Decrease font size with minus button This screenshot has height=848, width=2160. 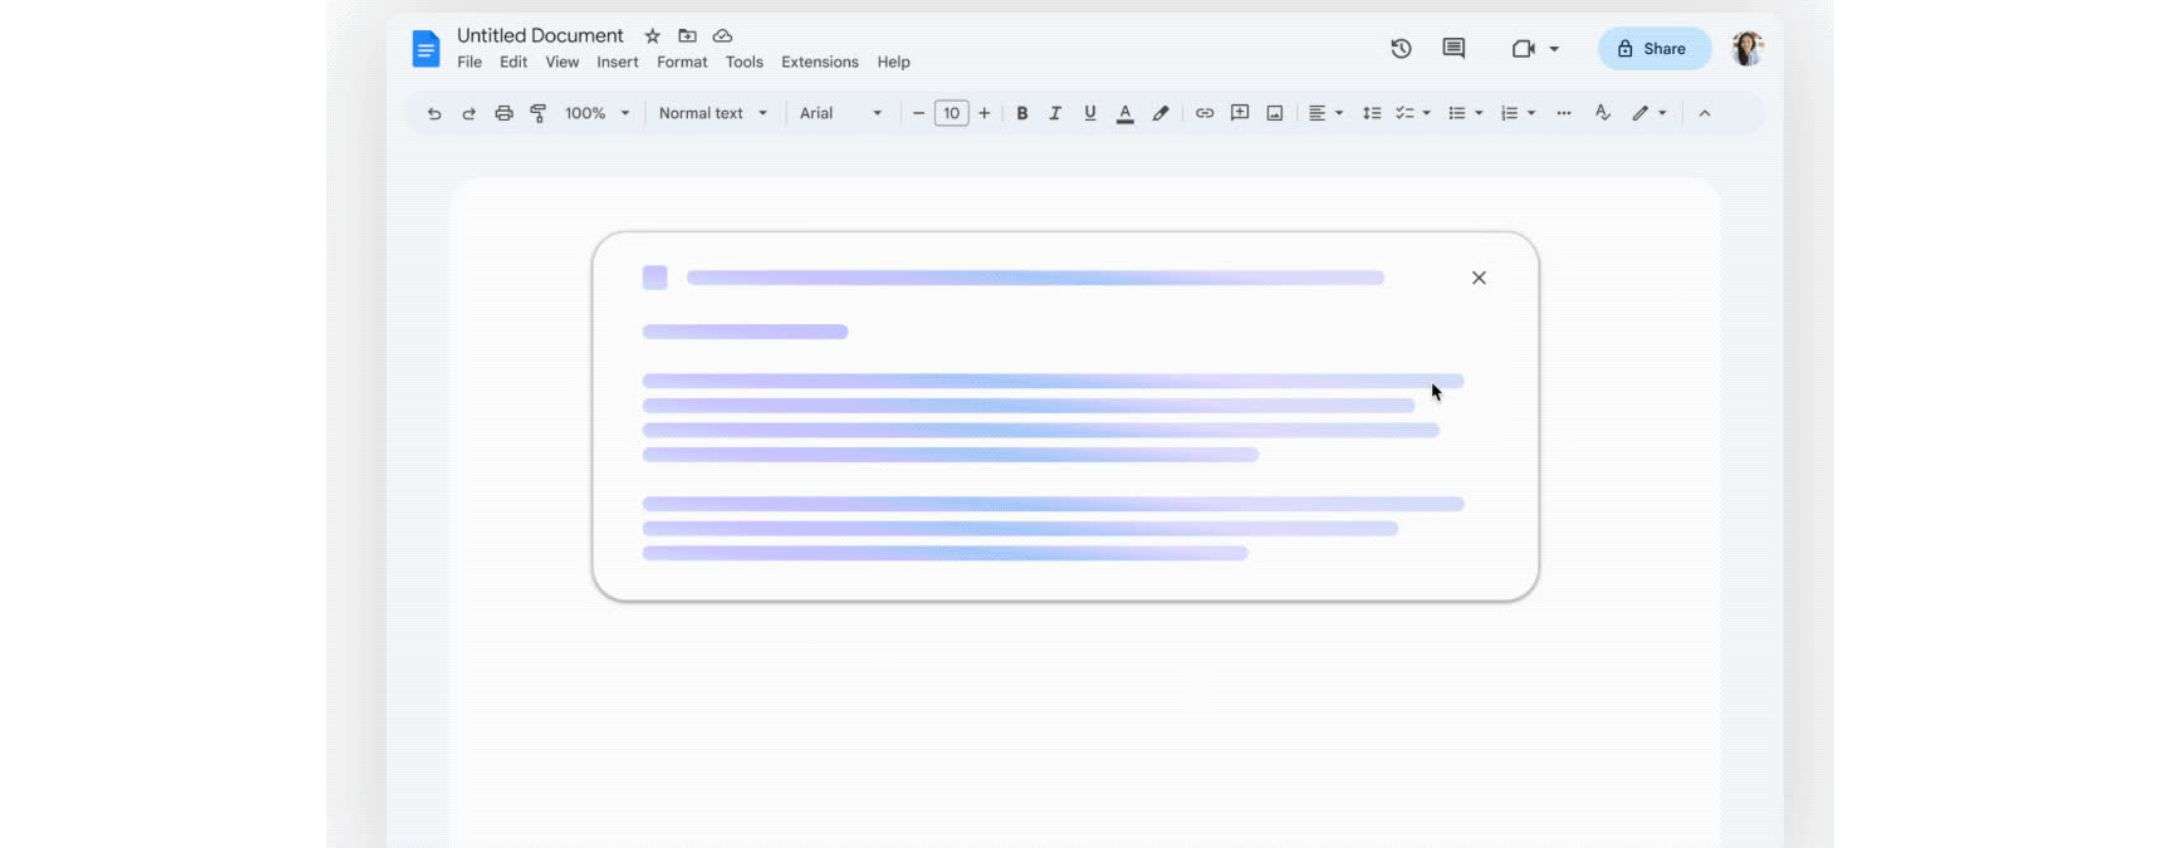(x=918, y=113)
